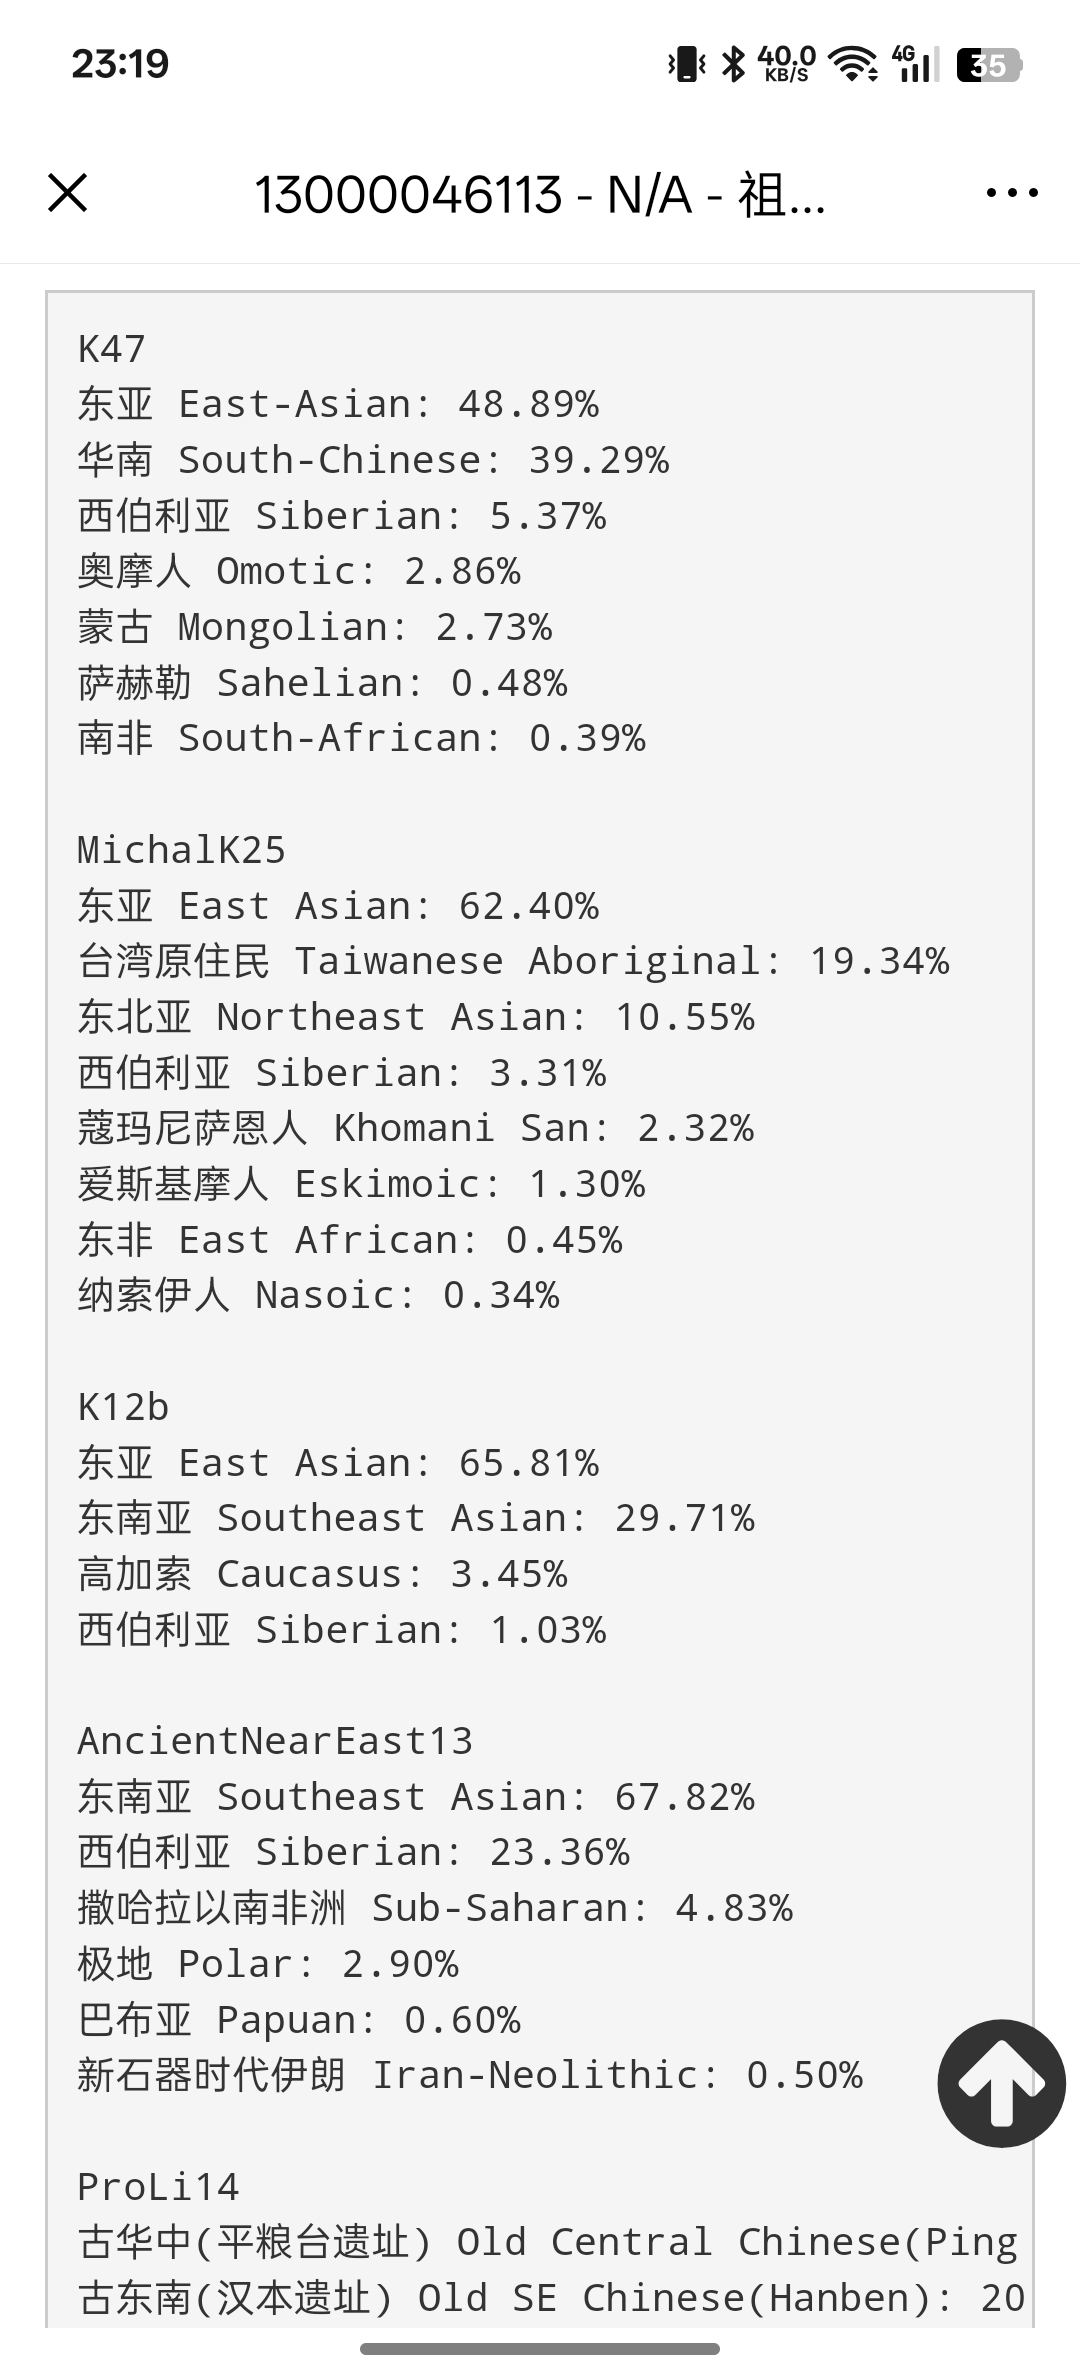
Task: Tap the scroll-to-top arrow button
Action: coord(1001,2083)
